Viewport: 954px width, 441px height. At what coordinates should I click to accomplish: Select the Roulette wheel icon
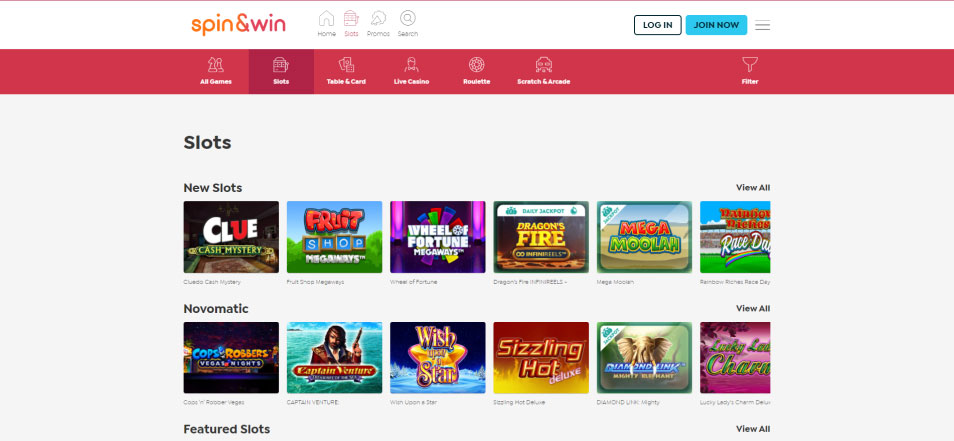(x=476, y=64)
